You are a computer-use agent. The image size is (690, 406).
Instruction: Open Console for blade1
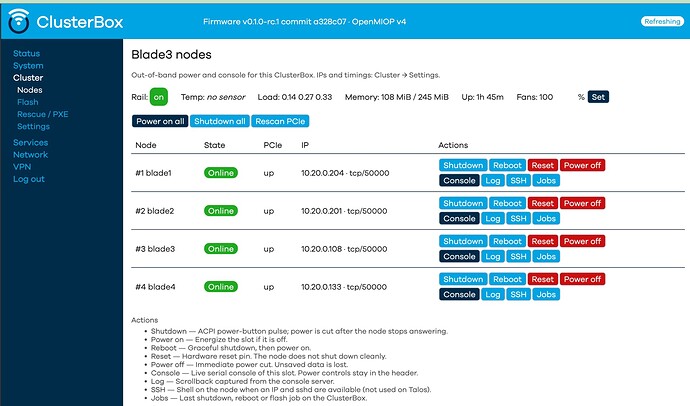click(459, 181)
